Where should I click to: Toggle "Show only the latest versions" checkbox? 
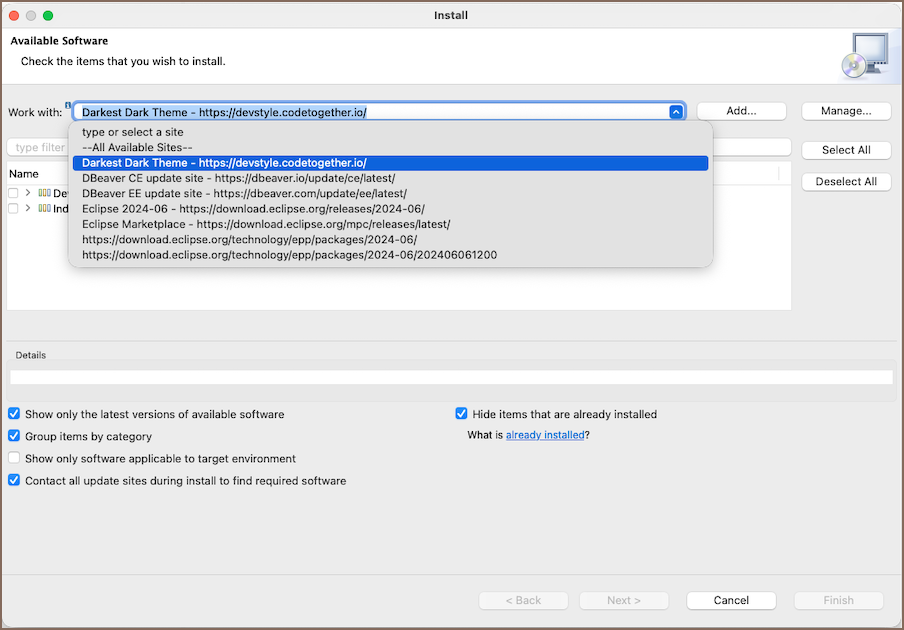(x=14, y=414)
